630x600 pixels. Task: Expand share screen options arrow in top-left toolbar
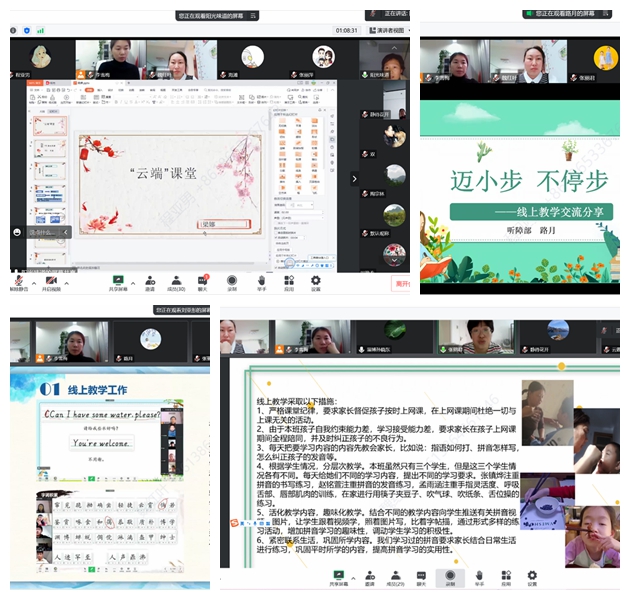[x=131, y=280]
